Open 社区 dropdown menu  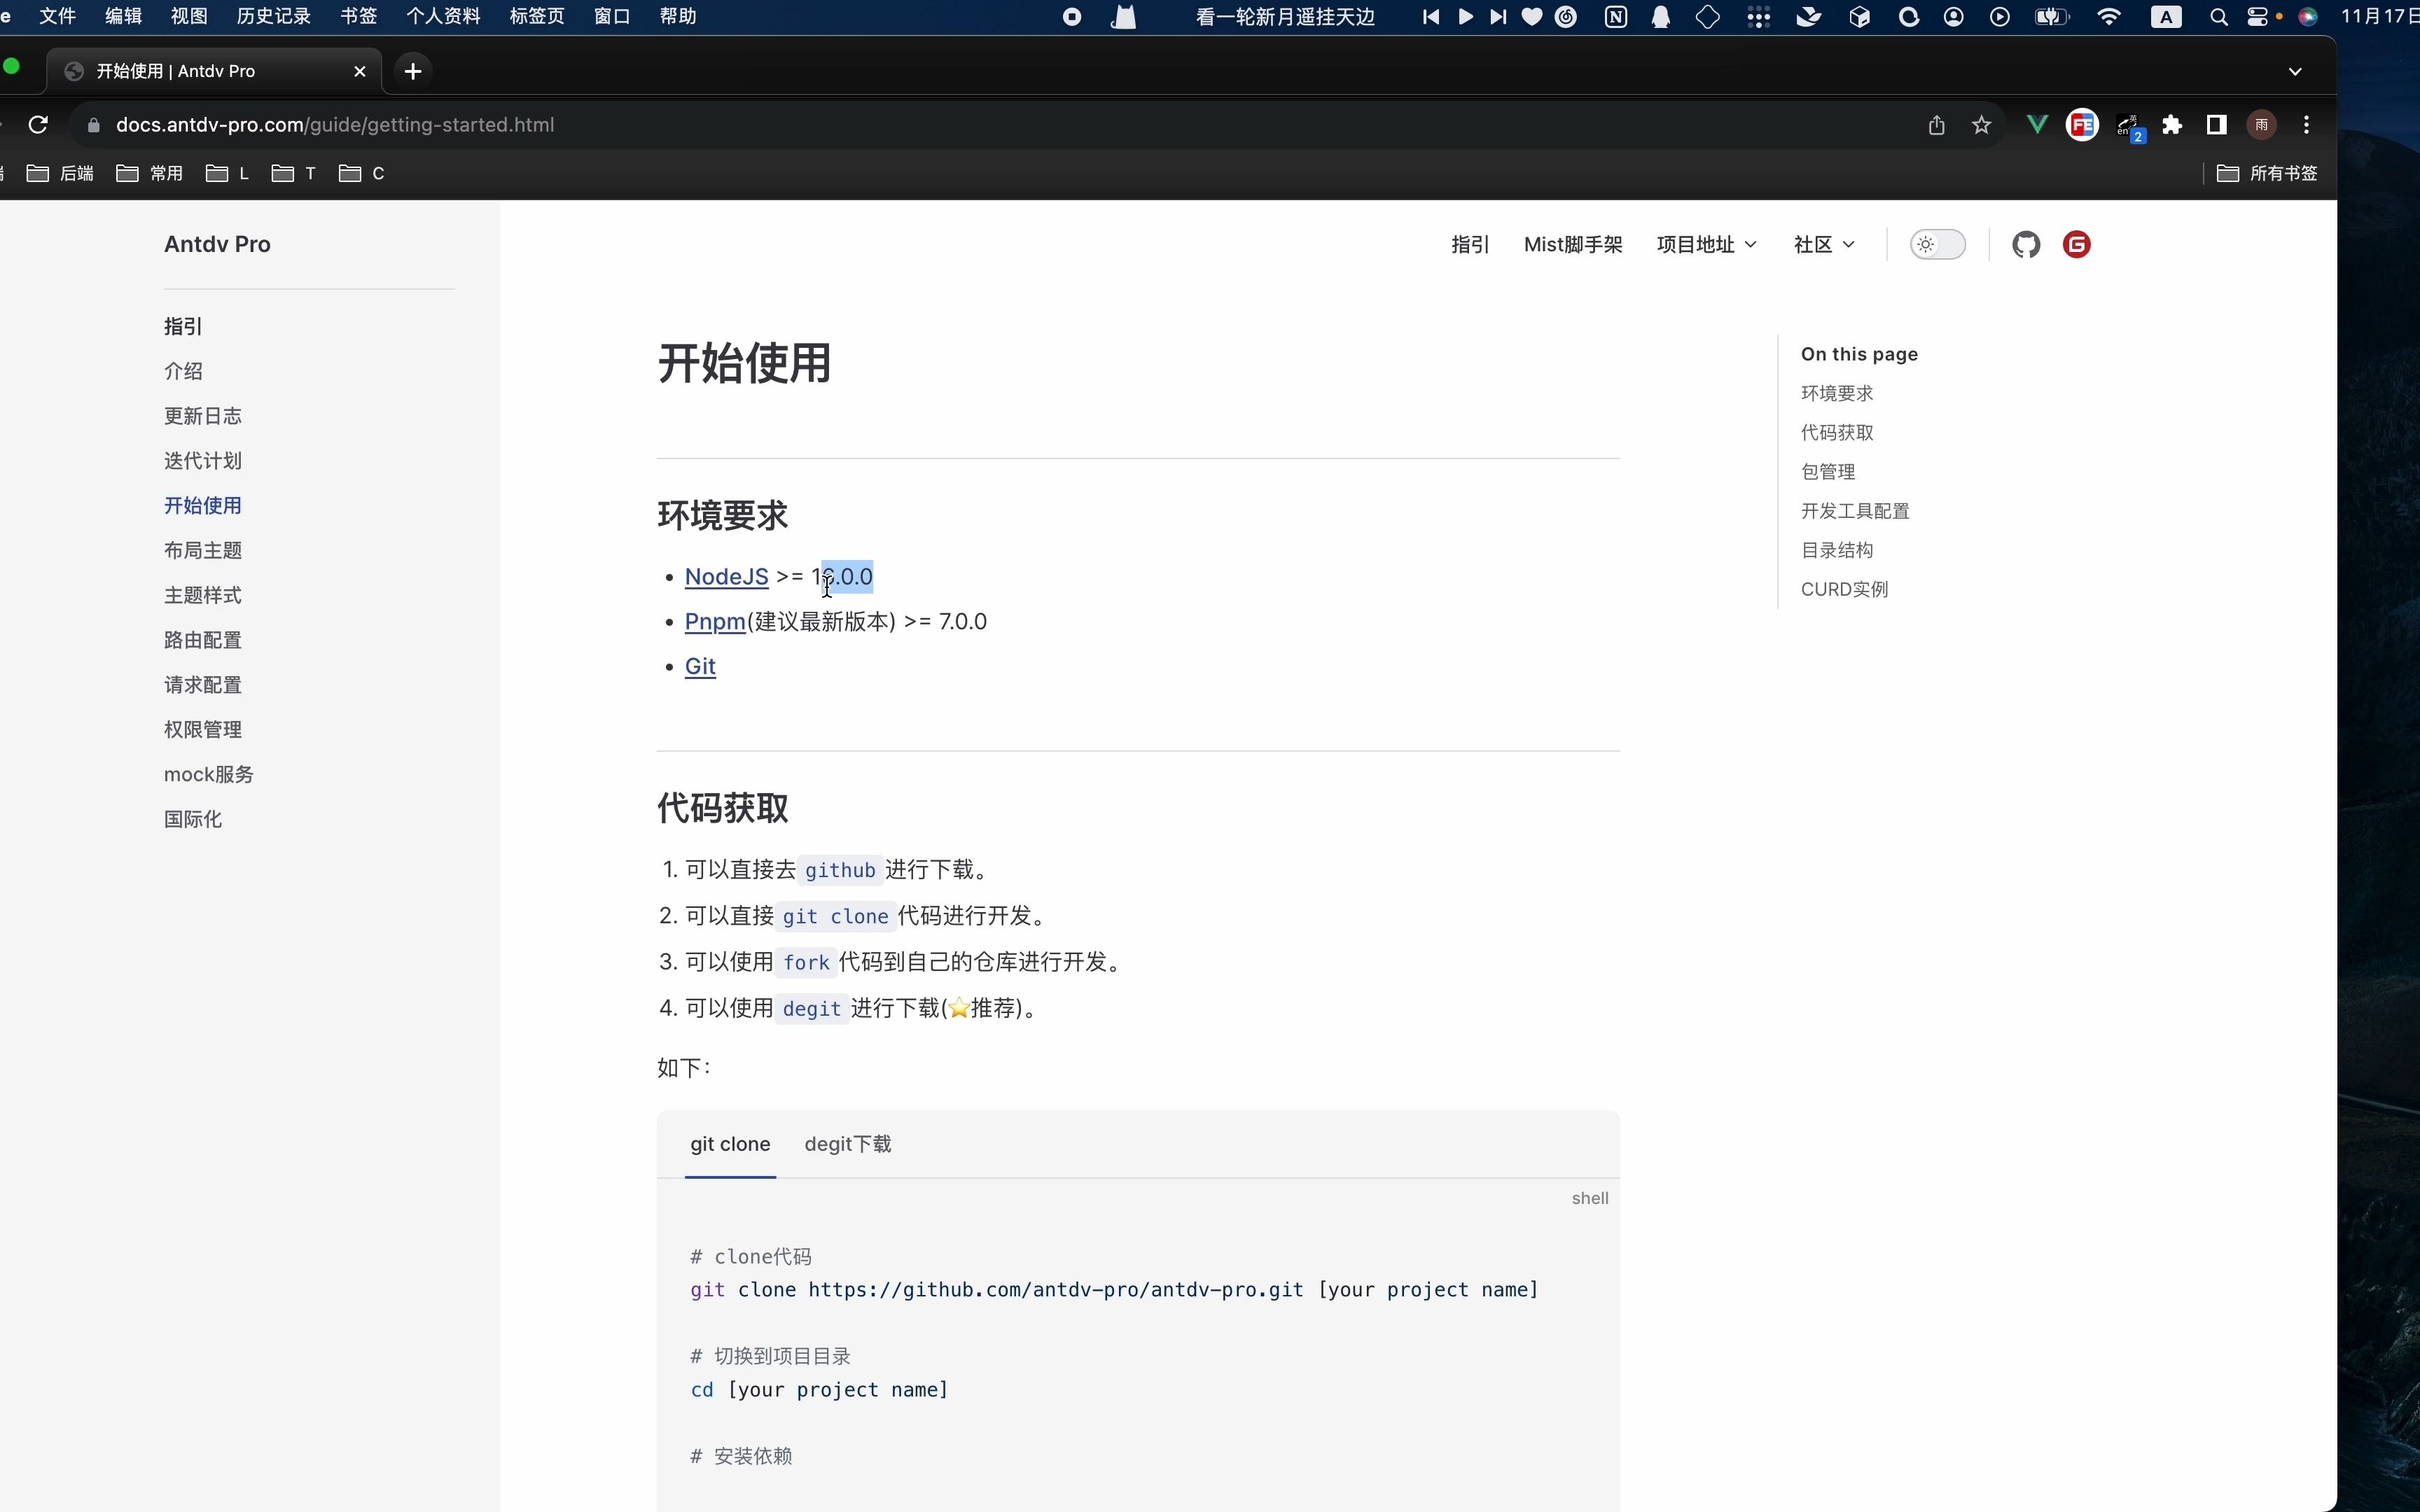[x=1823, y=244]
